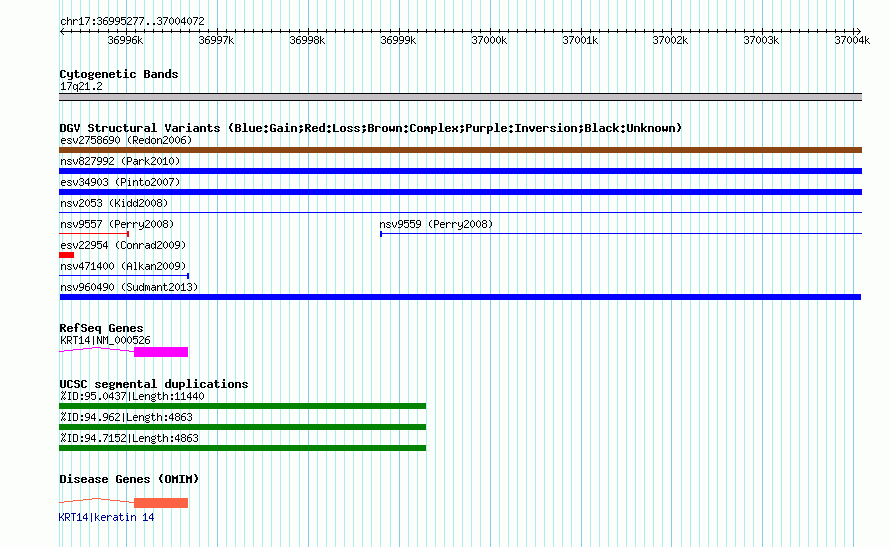Screen dimensions: 890x547
Task: Click the 36997k ruler tick label
Action: (x=216, y=40)
